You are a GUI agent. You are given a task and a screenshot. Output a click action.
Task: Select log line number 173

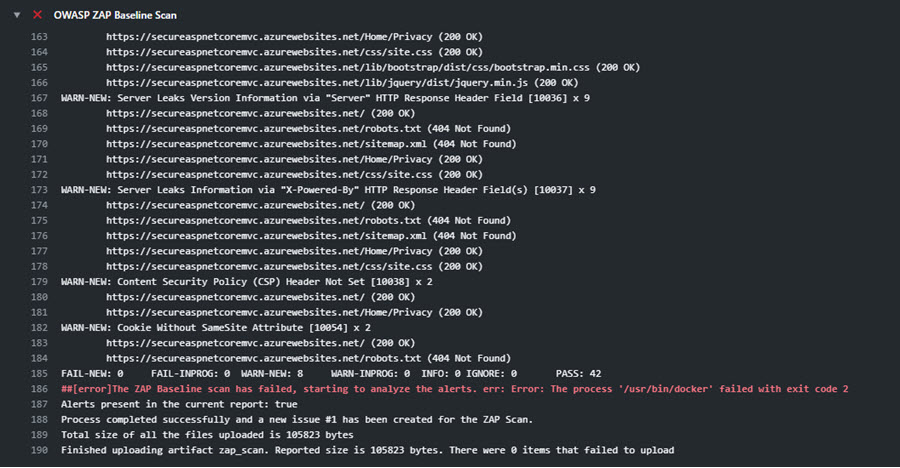39,190
